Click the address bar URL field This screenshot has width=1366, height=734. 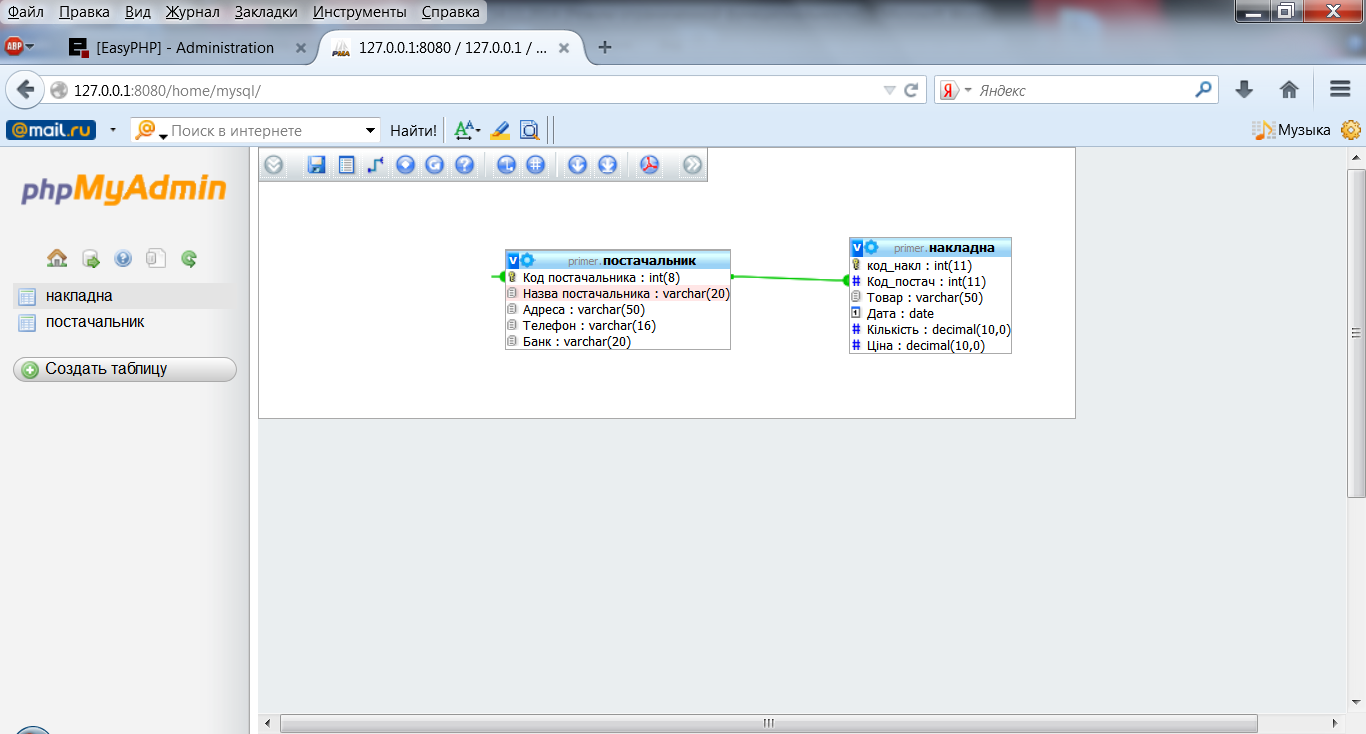[470, 90]
